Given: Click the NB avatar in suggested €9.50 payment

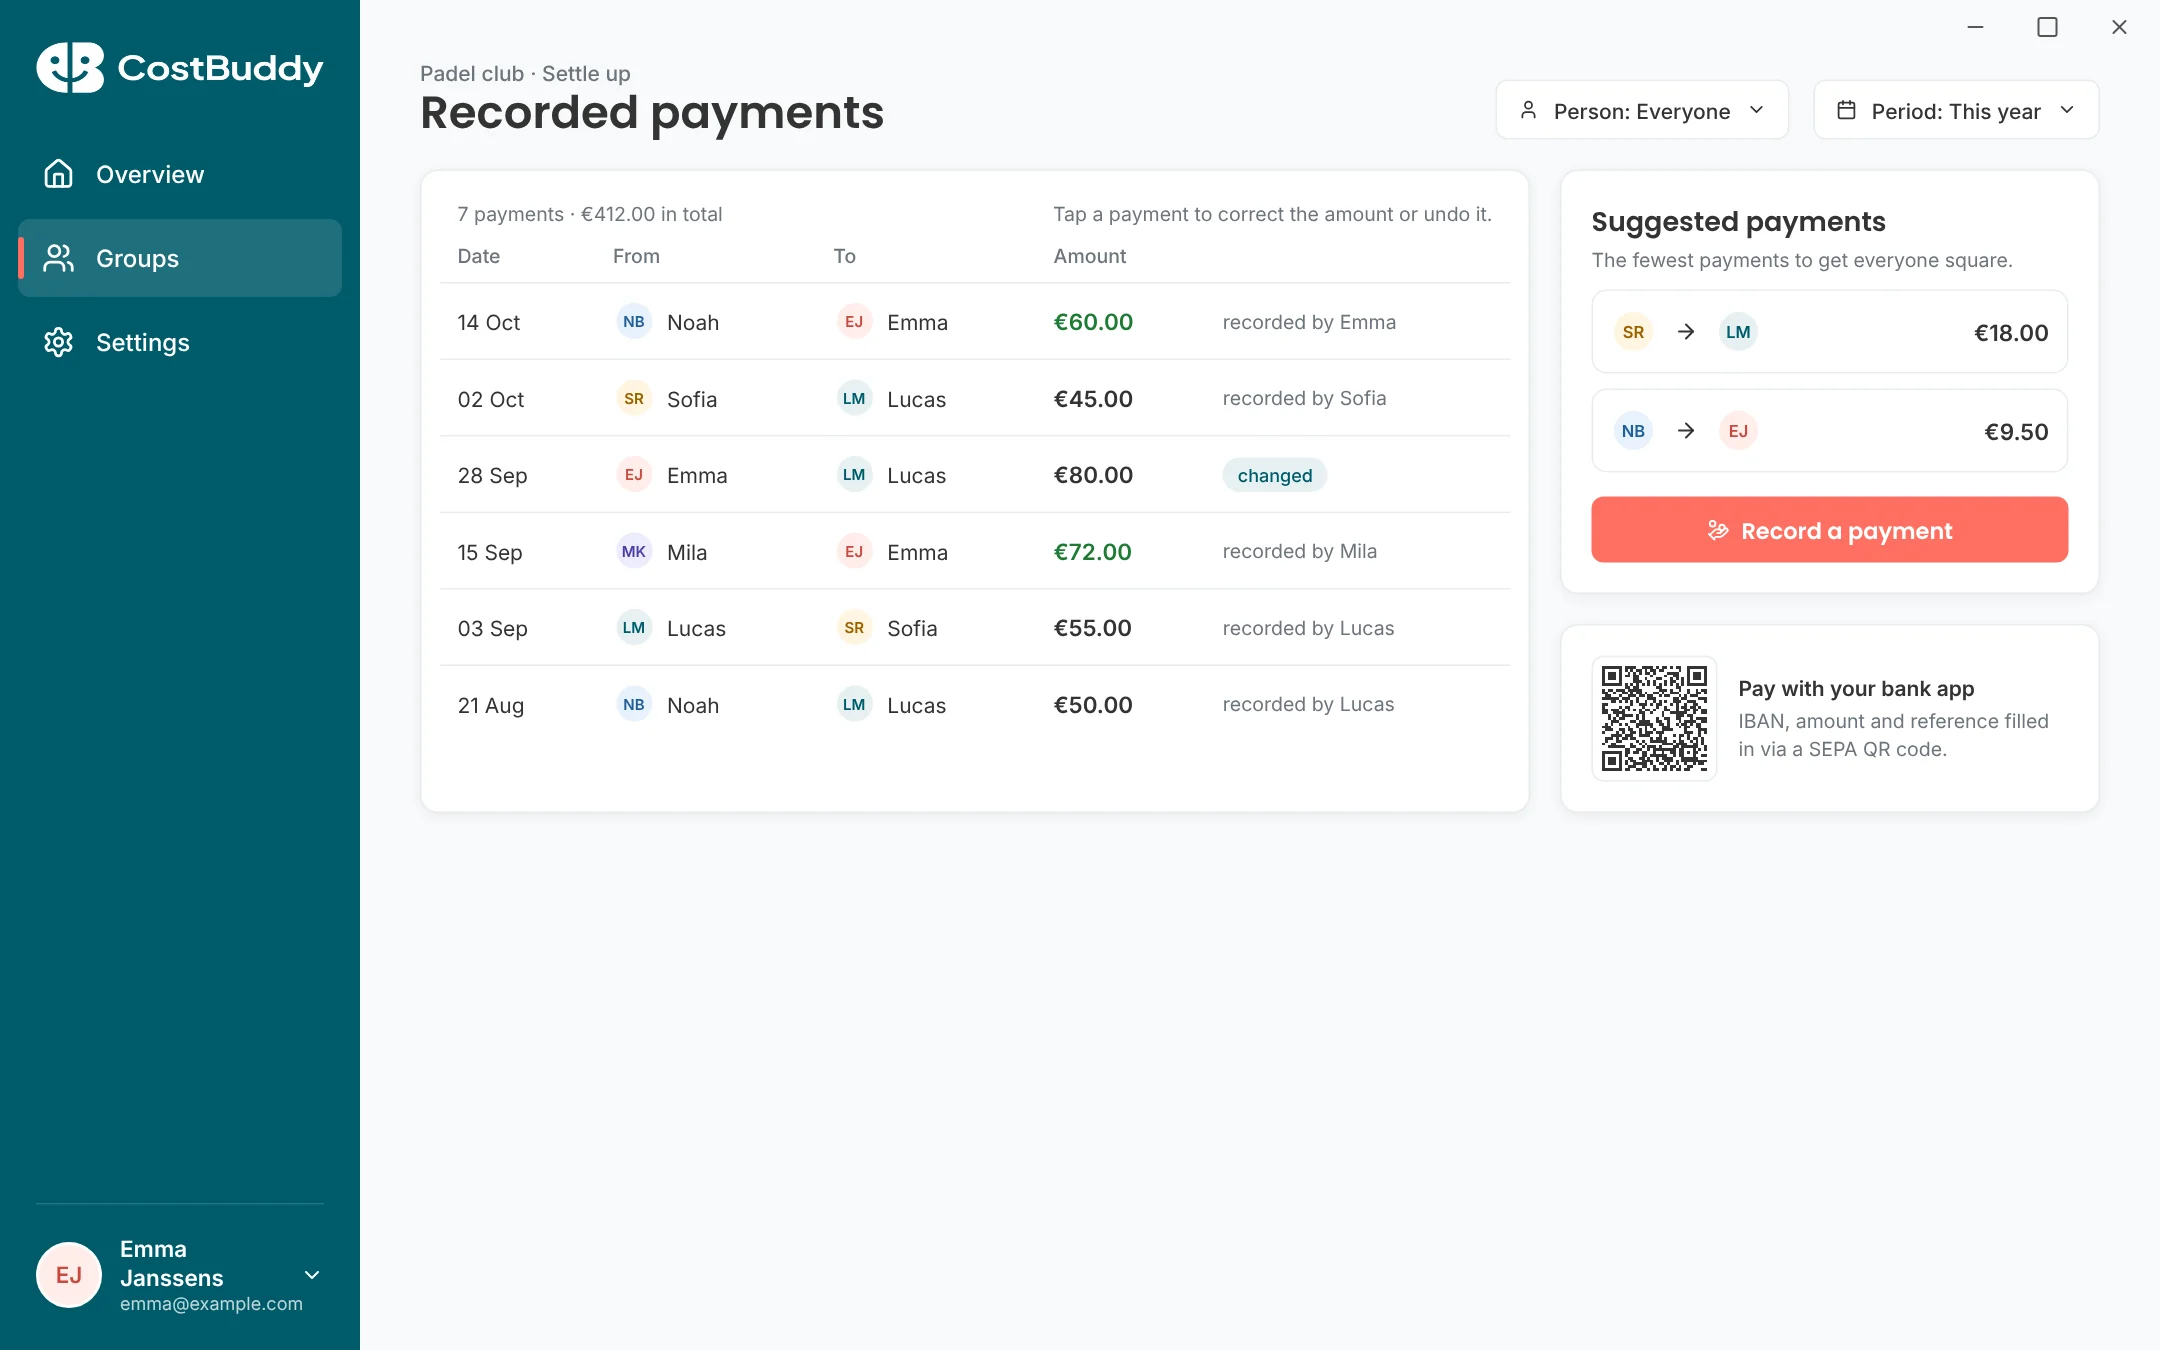Looking at the screenshot, I should tap(1633, 431).
